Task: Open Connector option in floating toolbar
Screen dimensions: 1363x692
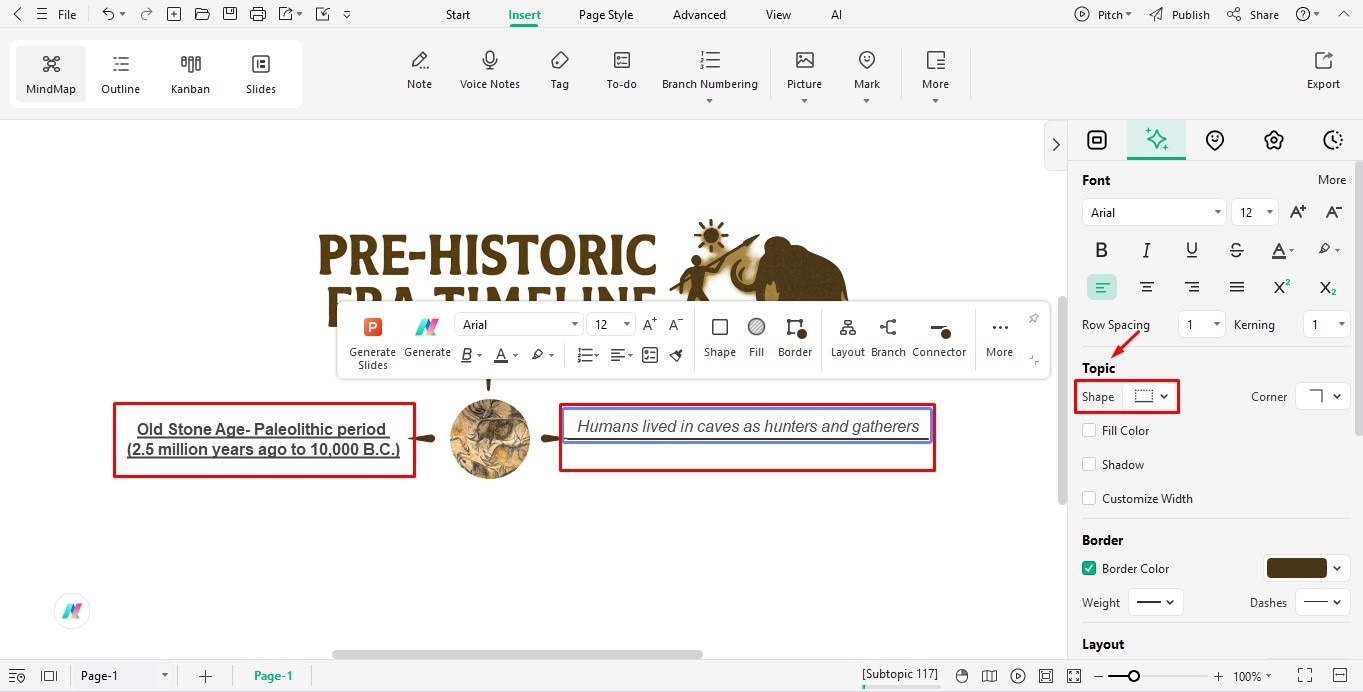Action: click(939, 337)
